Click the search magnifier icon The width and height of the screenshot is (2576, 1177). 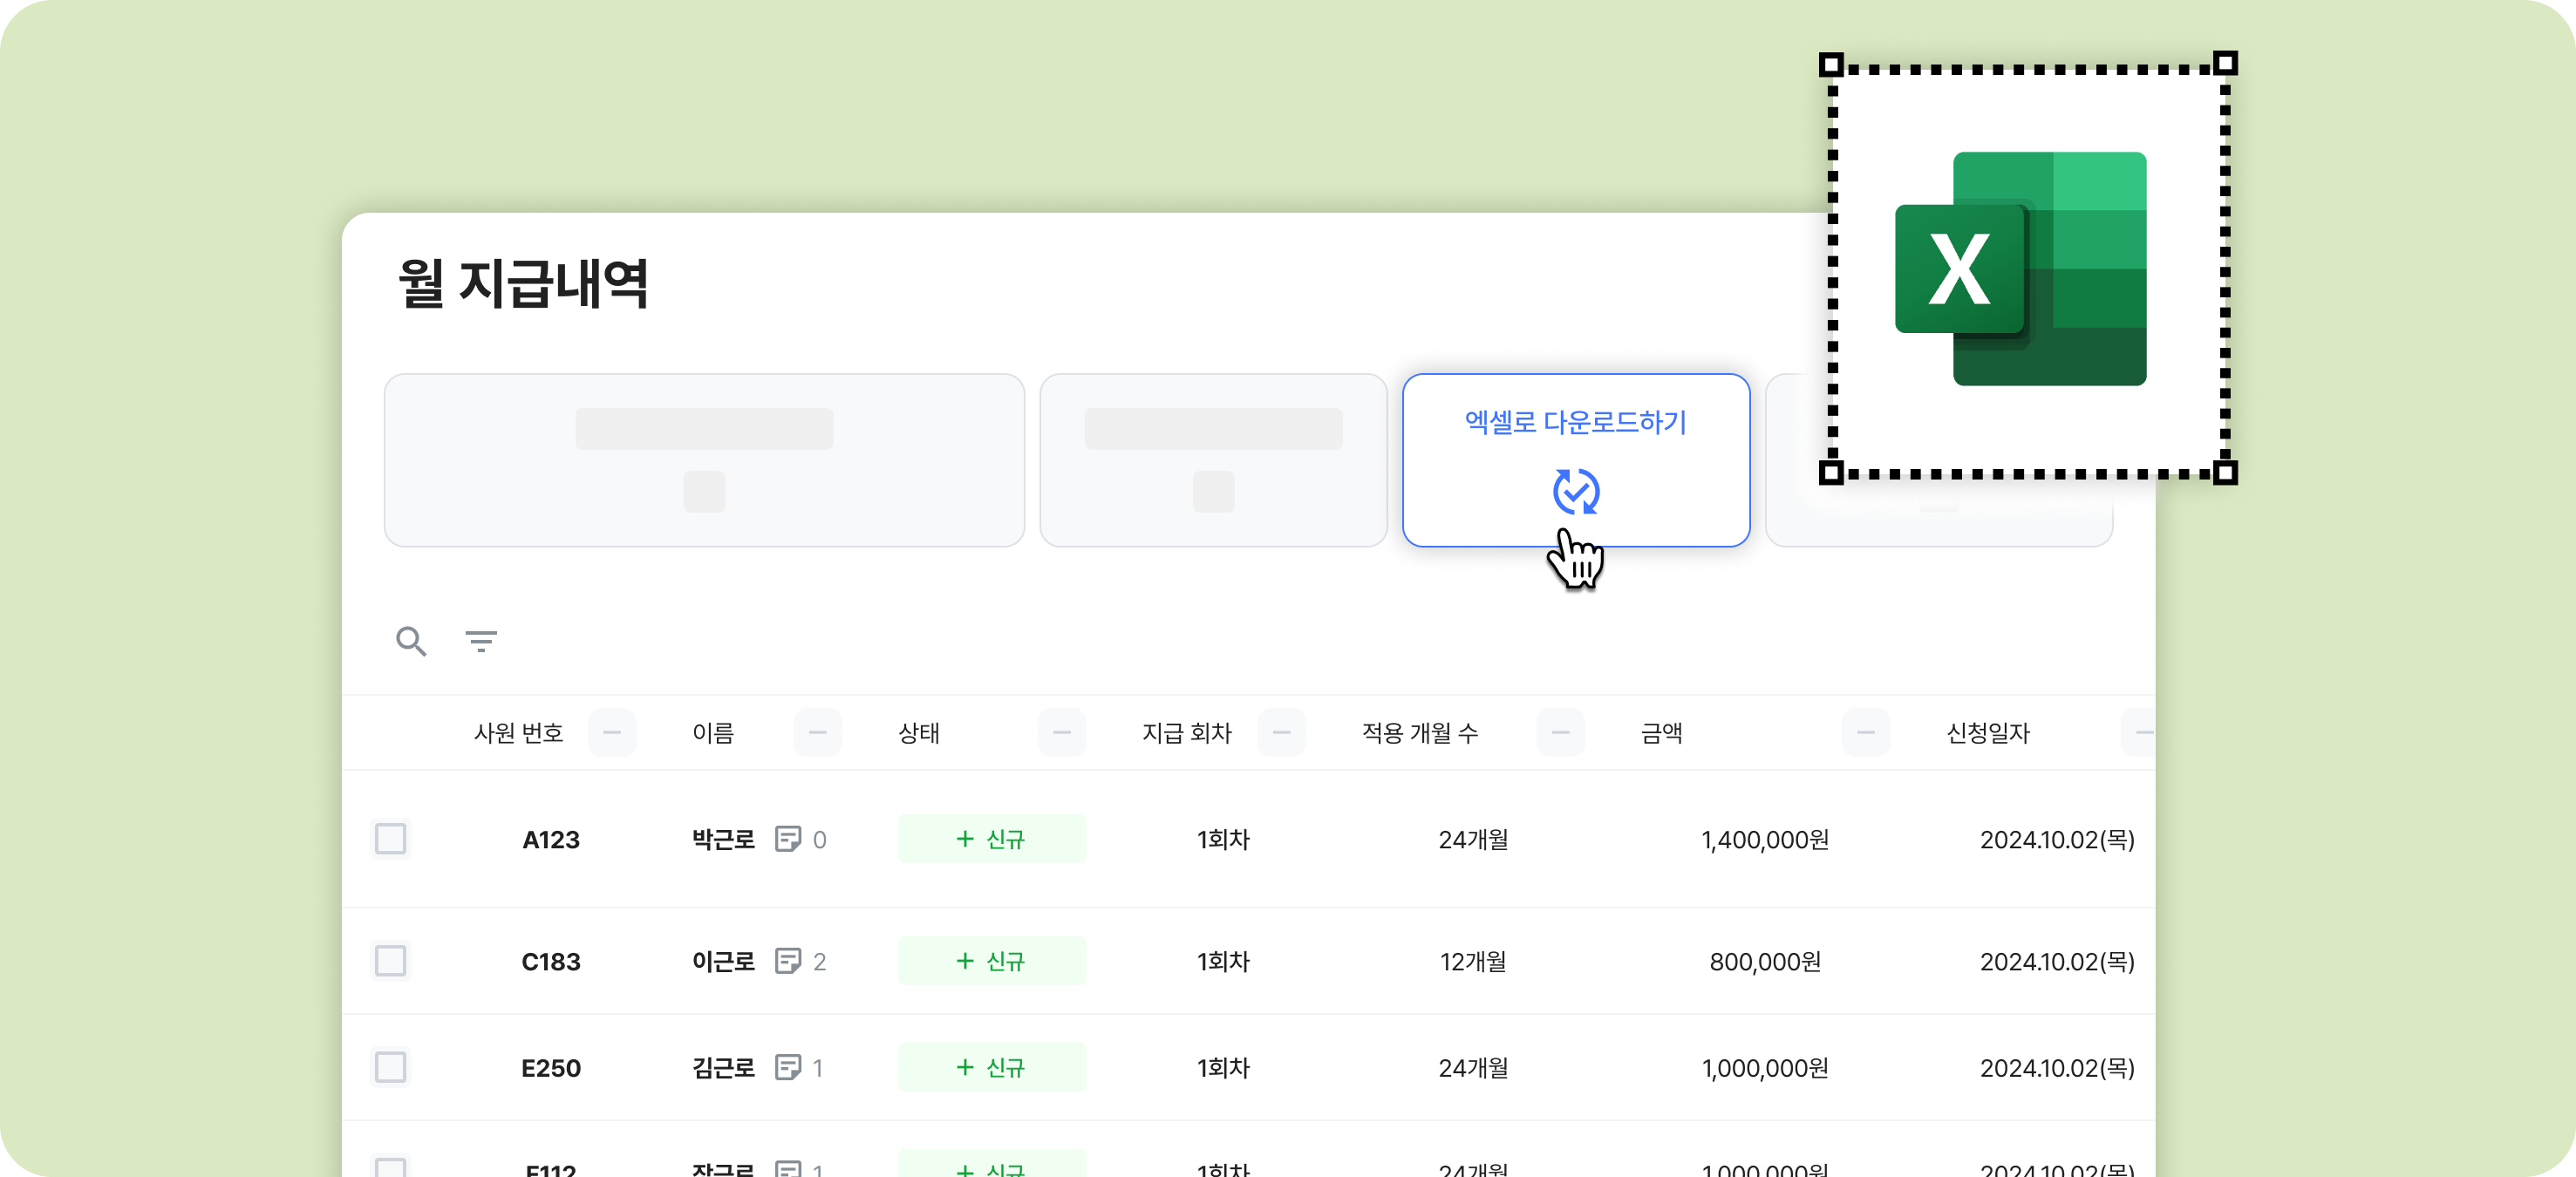[x=411, y=641]
